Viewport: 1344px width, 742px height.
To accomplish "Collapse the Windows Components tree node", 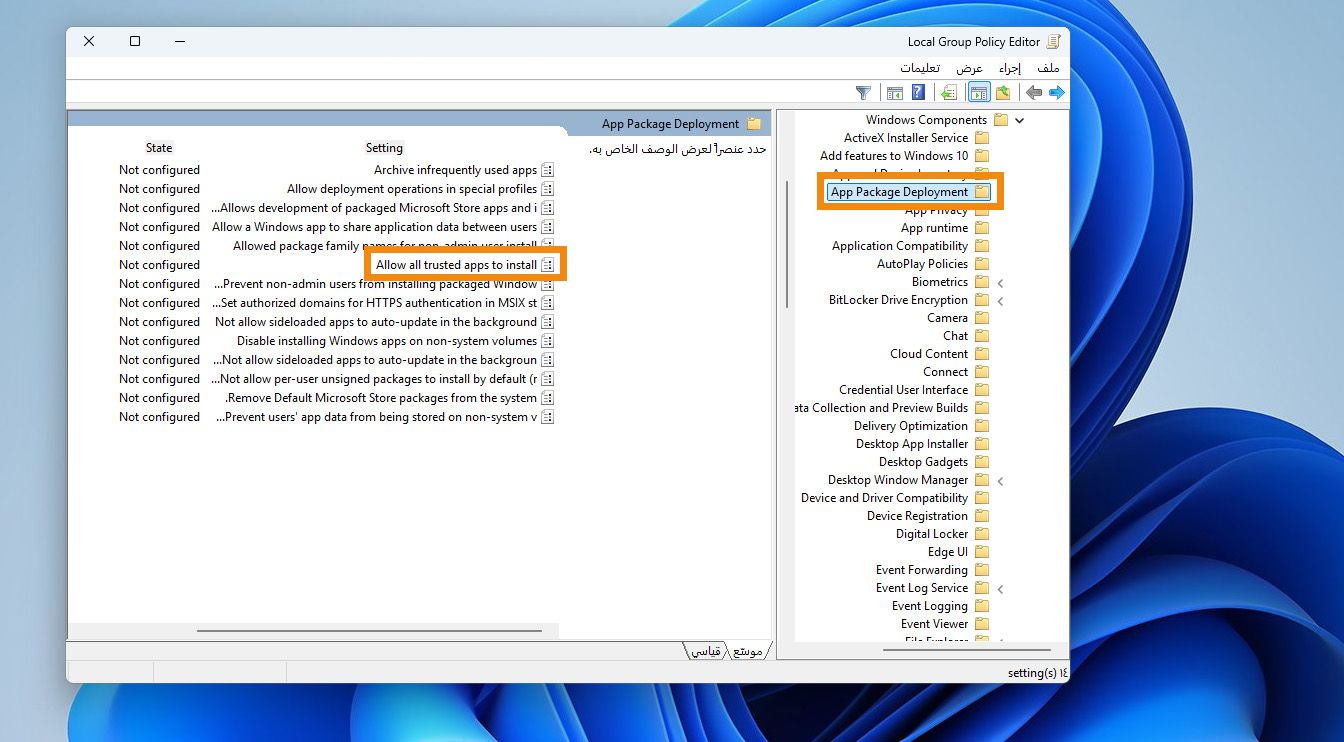I will [1019, 120].
